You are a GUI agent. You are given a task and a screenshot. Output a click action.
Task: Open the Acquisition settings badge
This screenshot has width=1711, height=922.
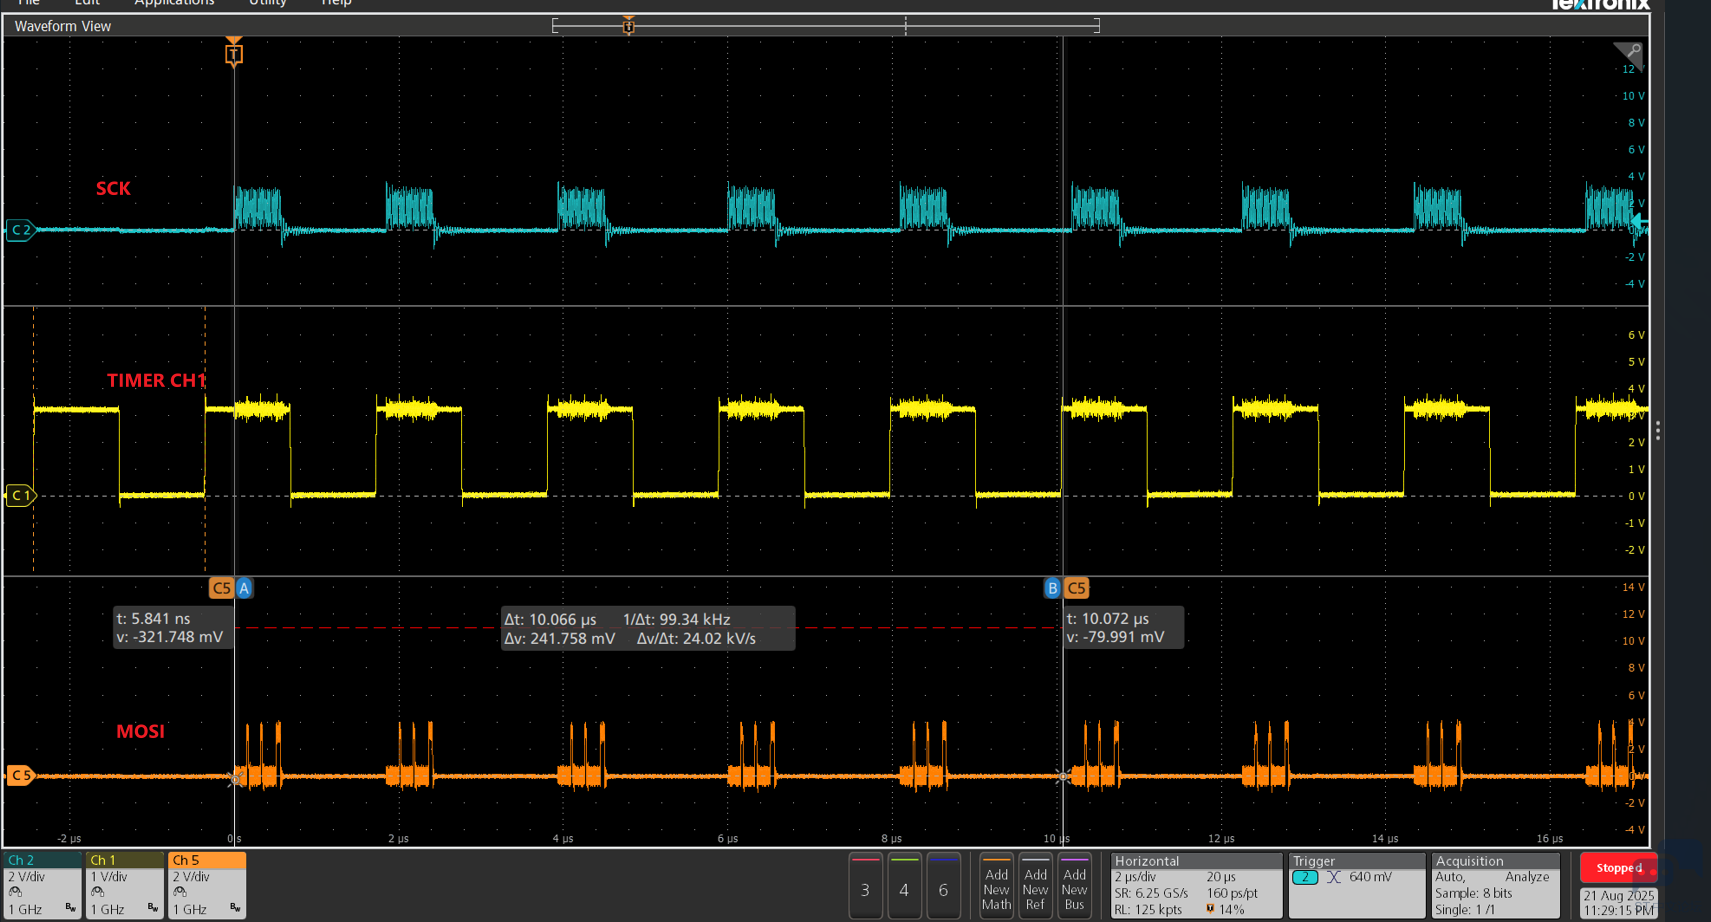(x=1496, y=886)
